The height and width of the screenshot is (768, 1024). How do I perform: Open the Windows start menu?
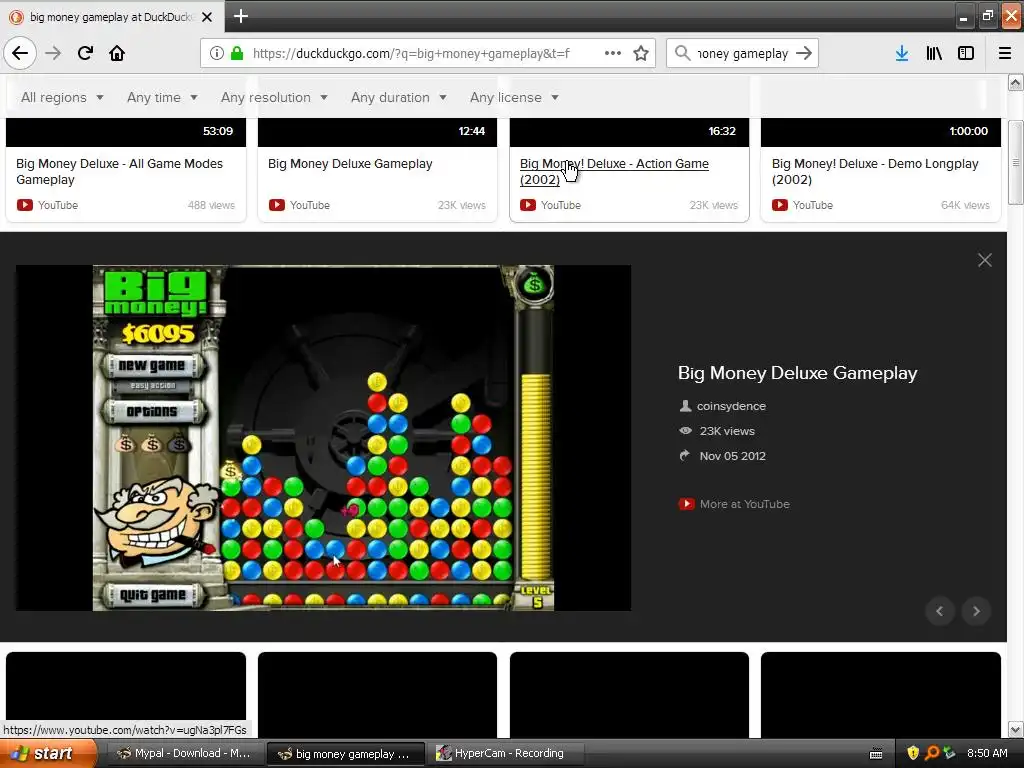coord(47,753)
